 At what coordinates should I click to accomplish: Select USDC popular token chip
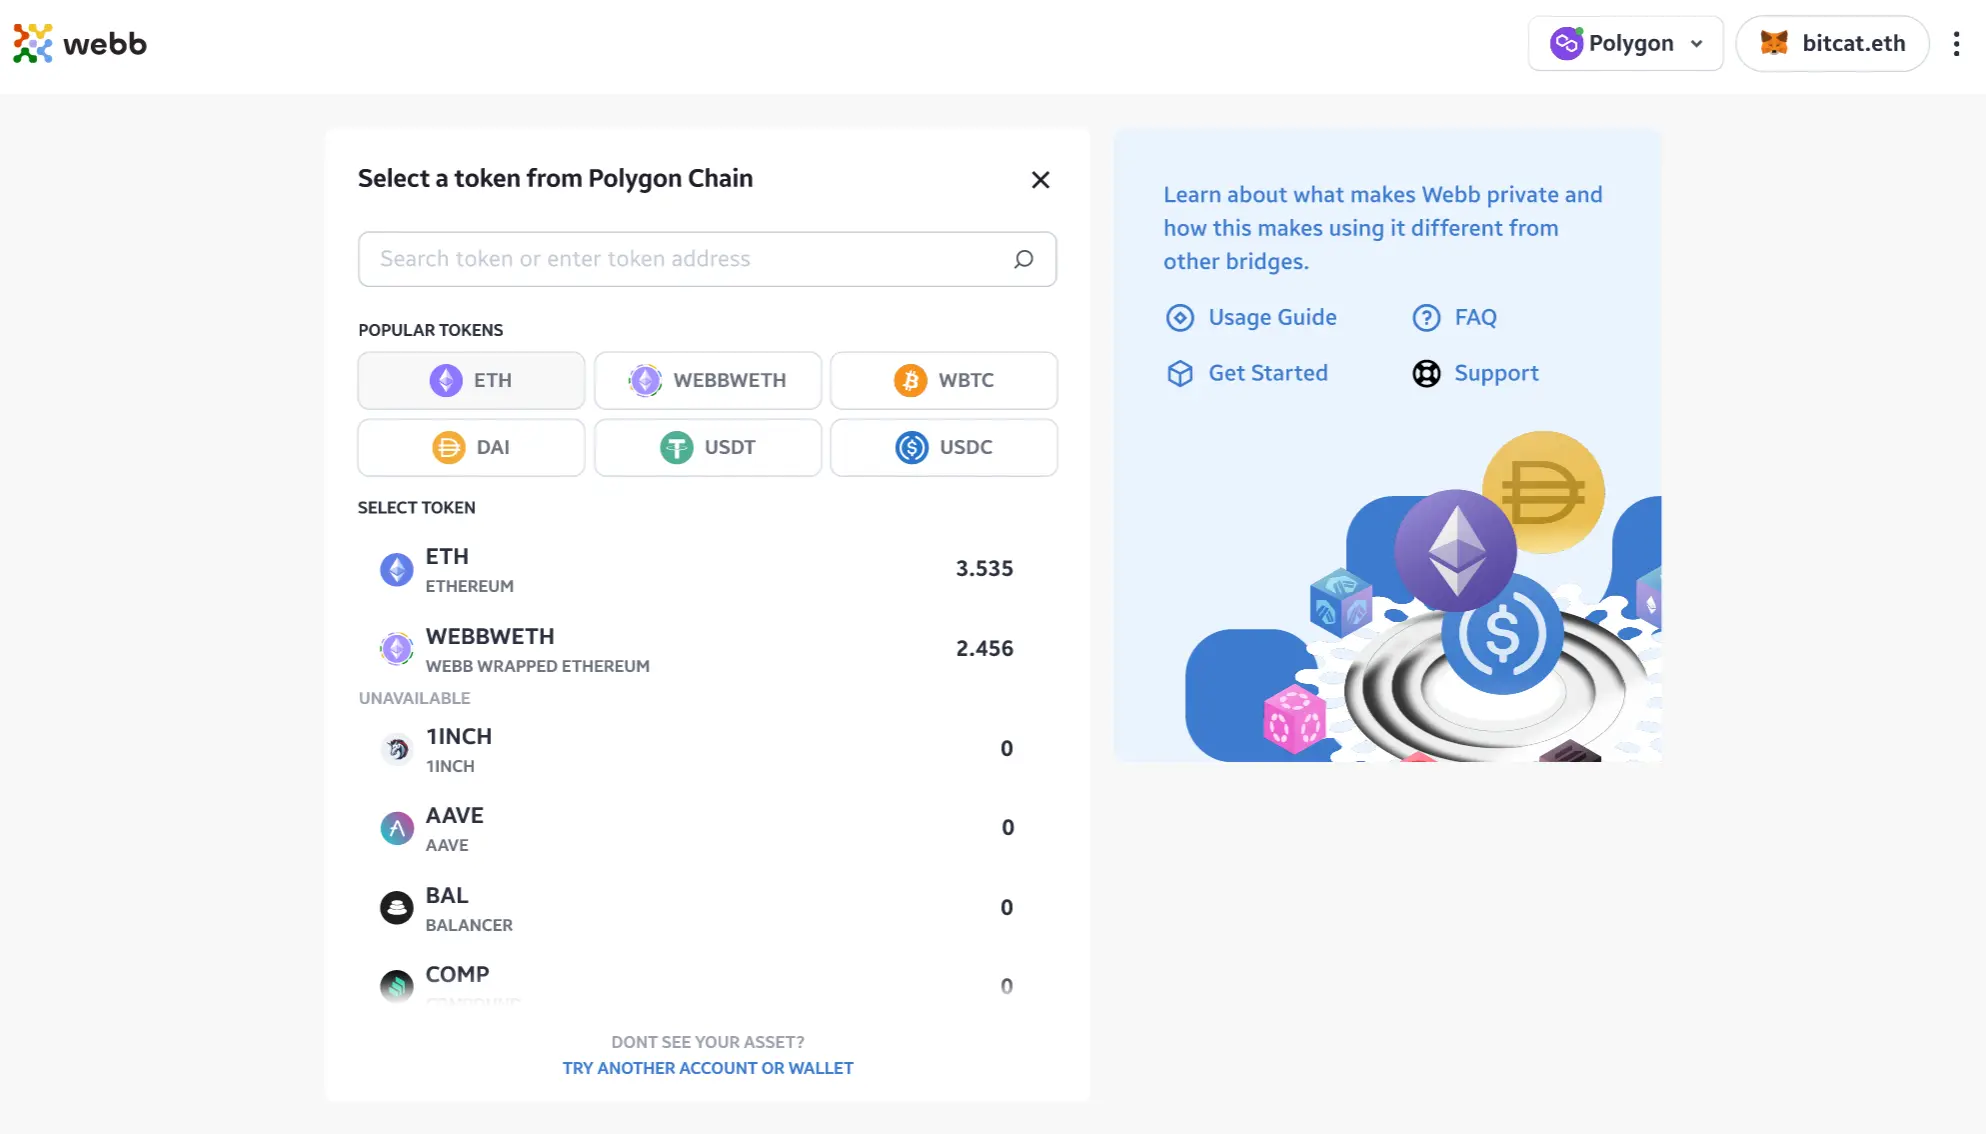944,447
